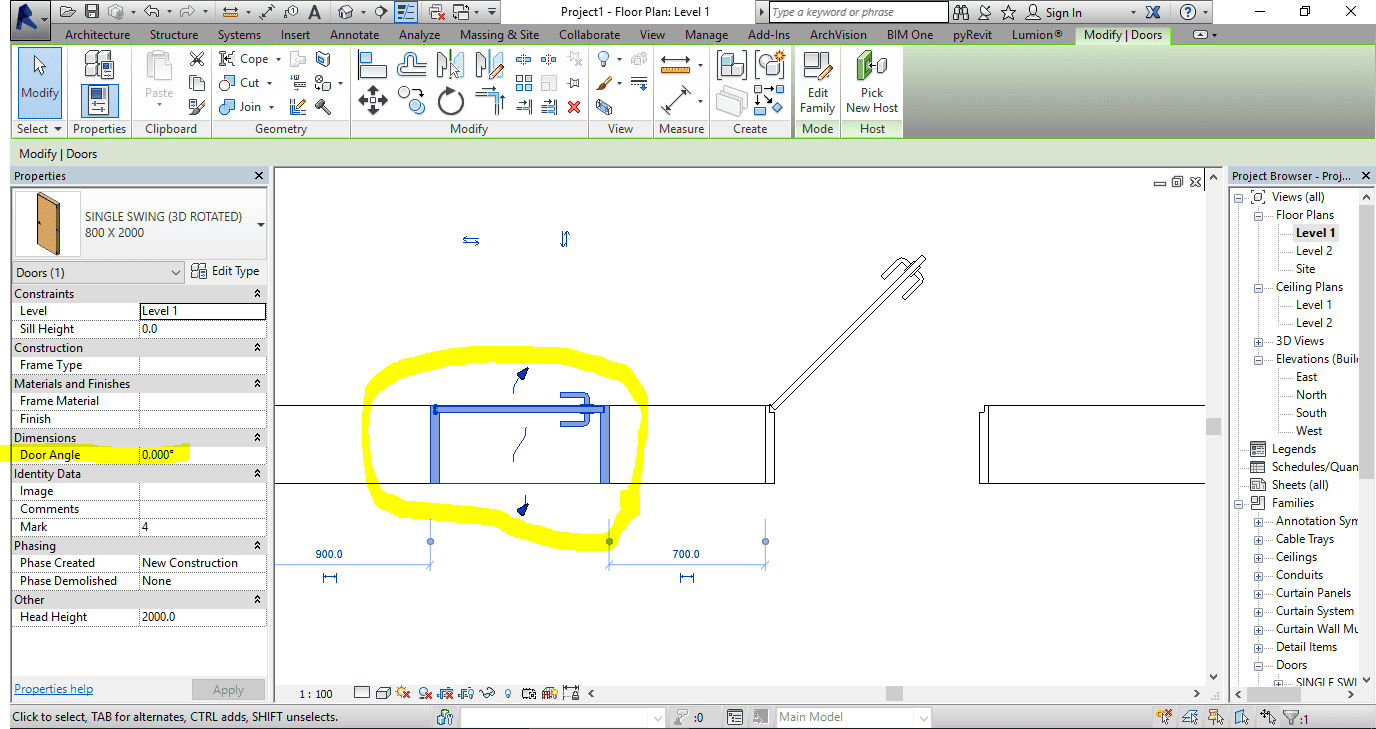Viewport: 1376px width, 729px height.
Task: Open the Edit Family tool
Action: tap(817, 82)
